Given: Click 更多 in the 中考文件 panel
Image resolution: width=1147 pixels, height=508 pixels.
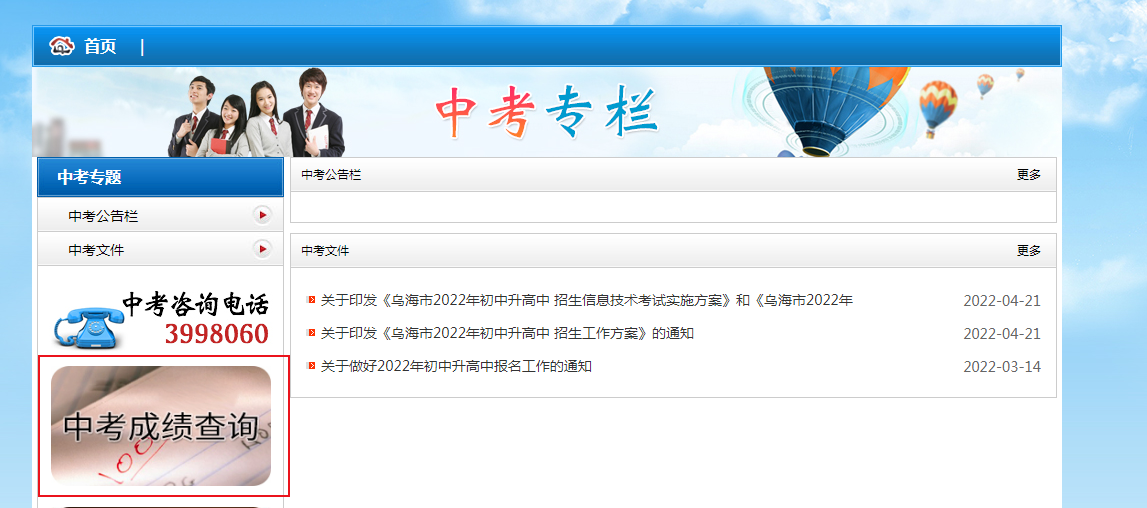Looking at the screenshot, I should point(1028,251).
